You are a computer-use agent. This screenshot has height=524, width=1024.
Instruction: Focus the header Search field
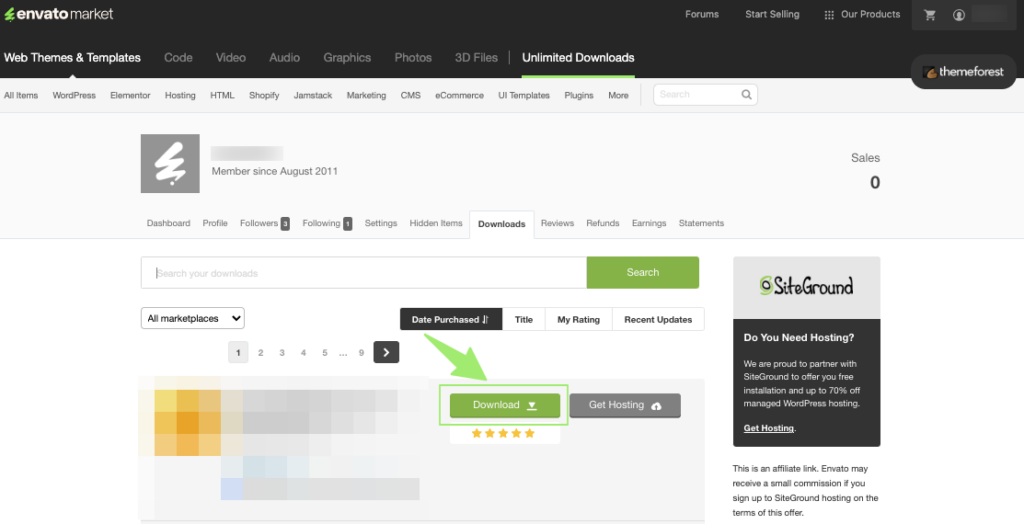[705, 95]
